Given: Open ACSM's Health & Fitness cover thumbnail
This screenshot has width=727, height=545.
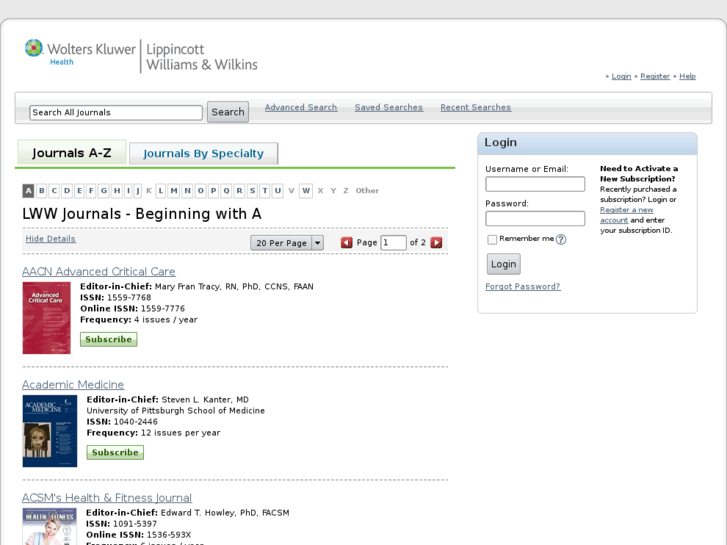Looking at the screenshot, I should pyautogui.click(x=50, y=526).
